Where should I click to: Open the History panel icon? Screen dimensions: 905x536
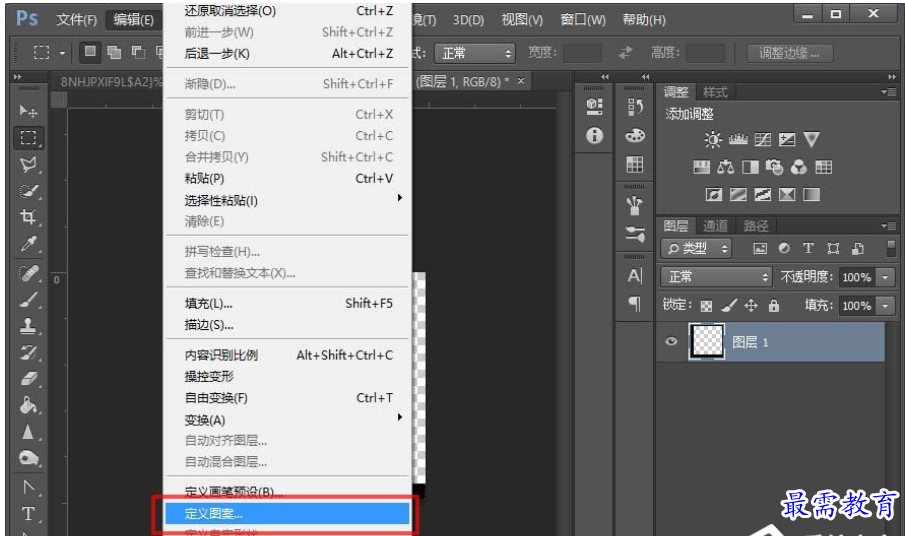[635, 106]
